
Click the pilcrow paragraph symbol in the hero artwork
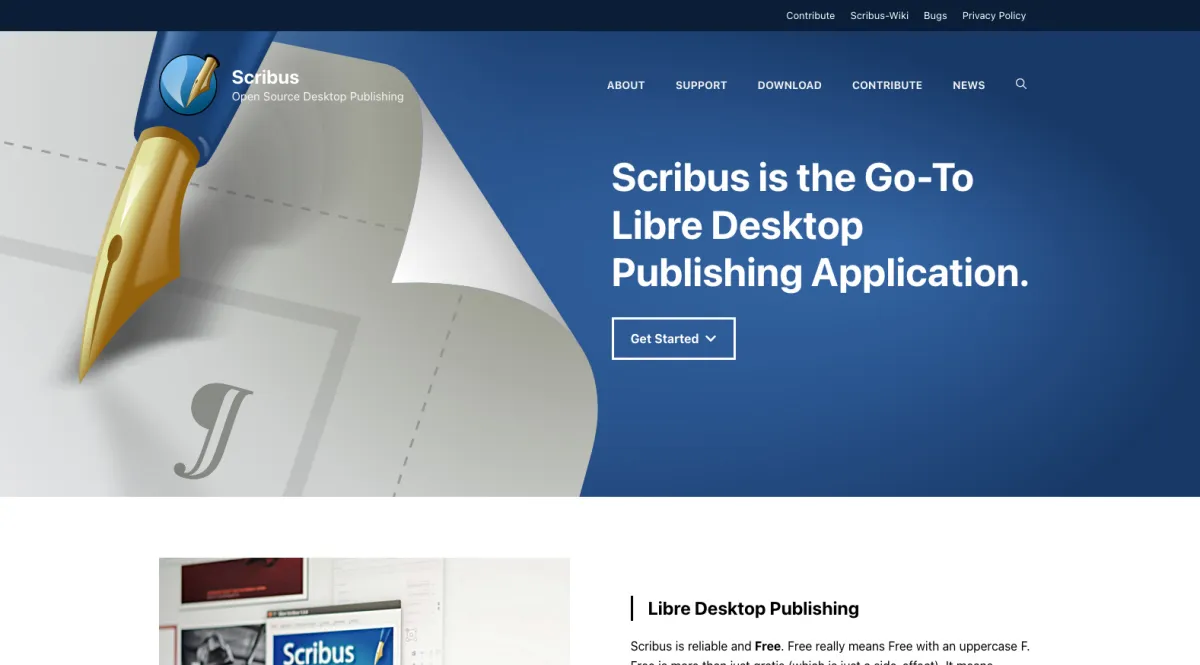(x=213, y=430)
